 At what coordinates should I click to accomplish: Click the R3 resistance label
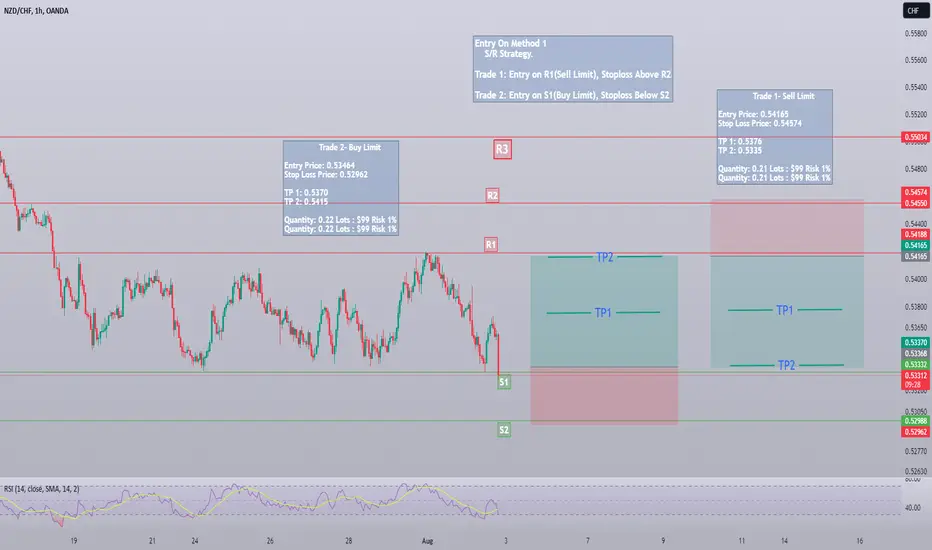click(502, 149)
